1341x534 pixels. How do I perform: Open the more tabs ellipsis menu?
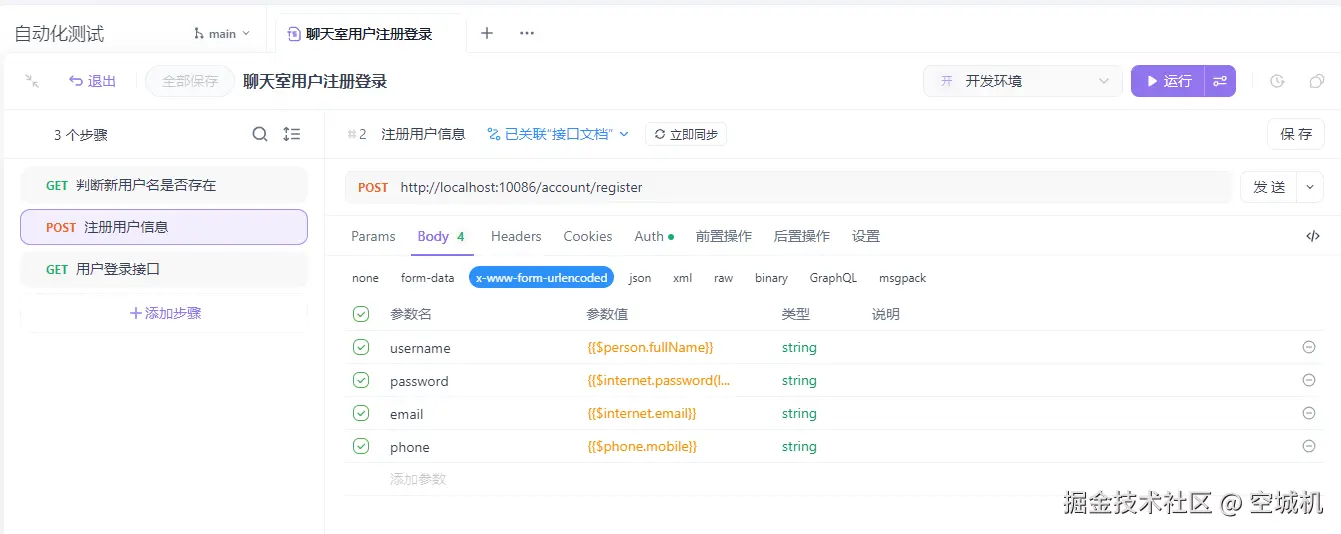coord(527,33)
